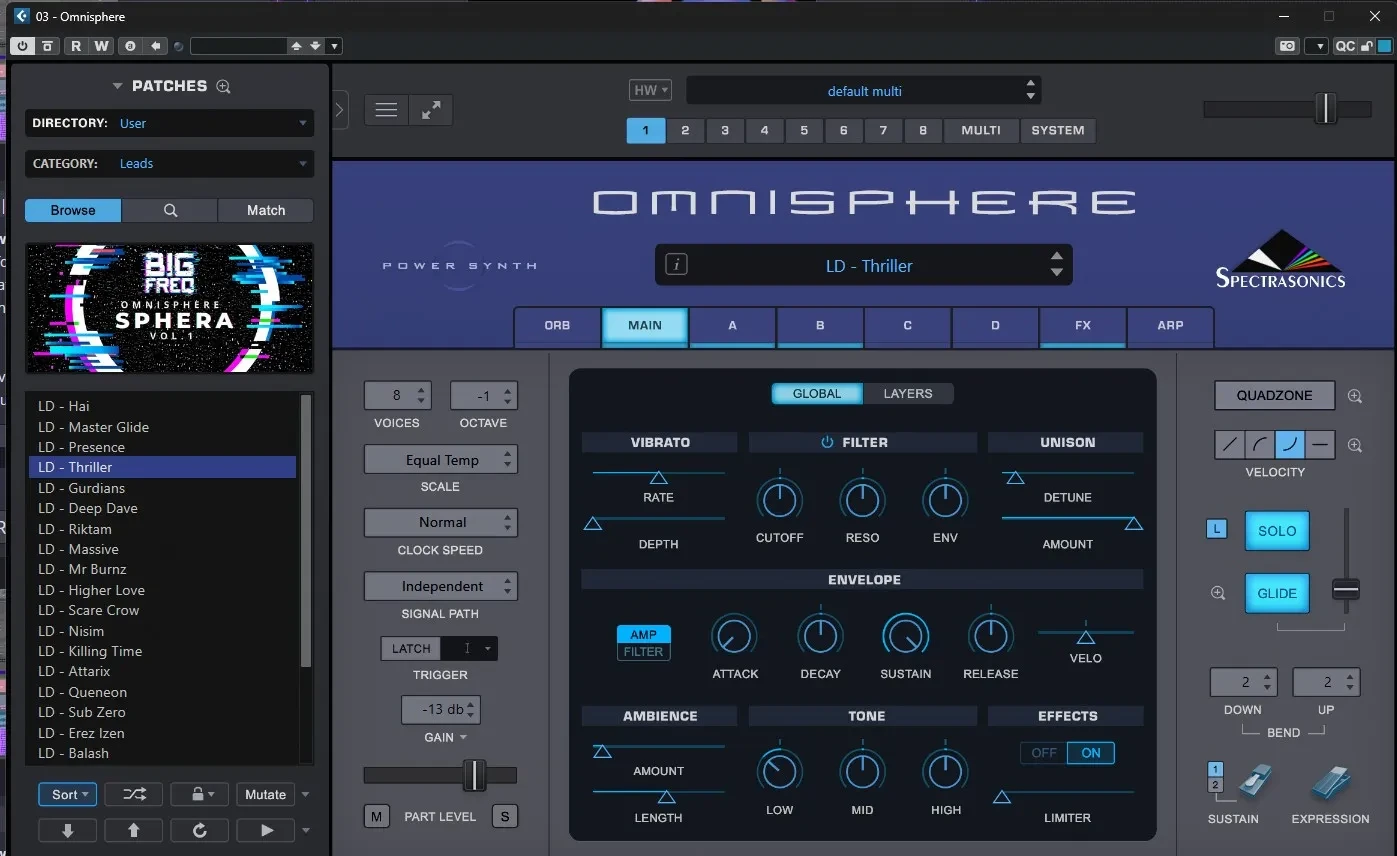Toggle the LATCH trigger button
Image resolution: width=1397 pixels, height=856 pixels.
coord(411,648)
